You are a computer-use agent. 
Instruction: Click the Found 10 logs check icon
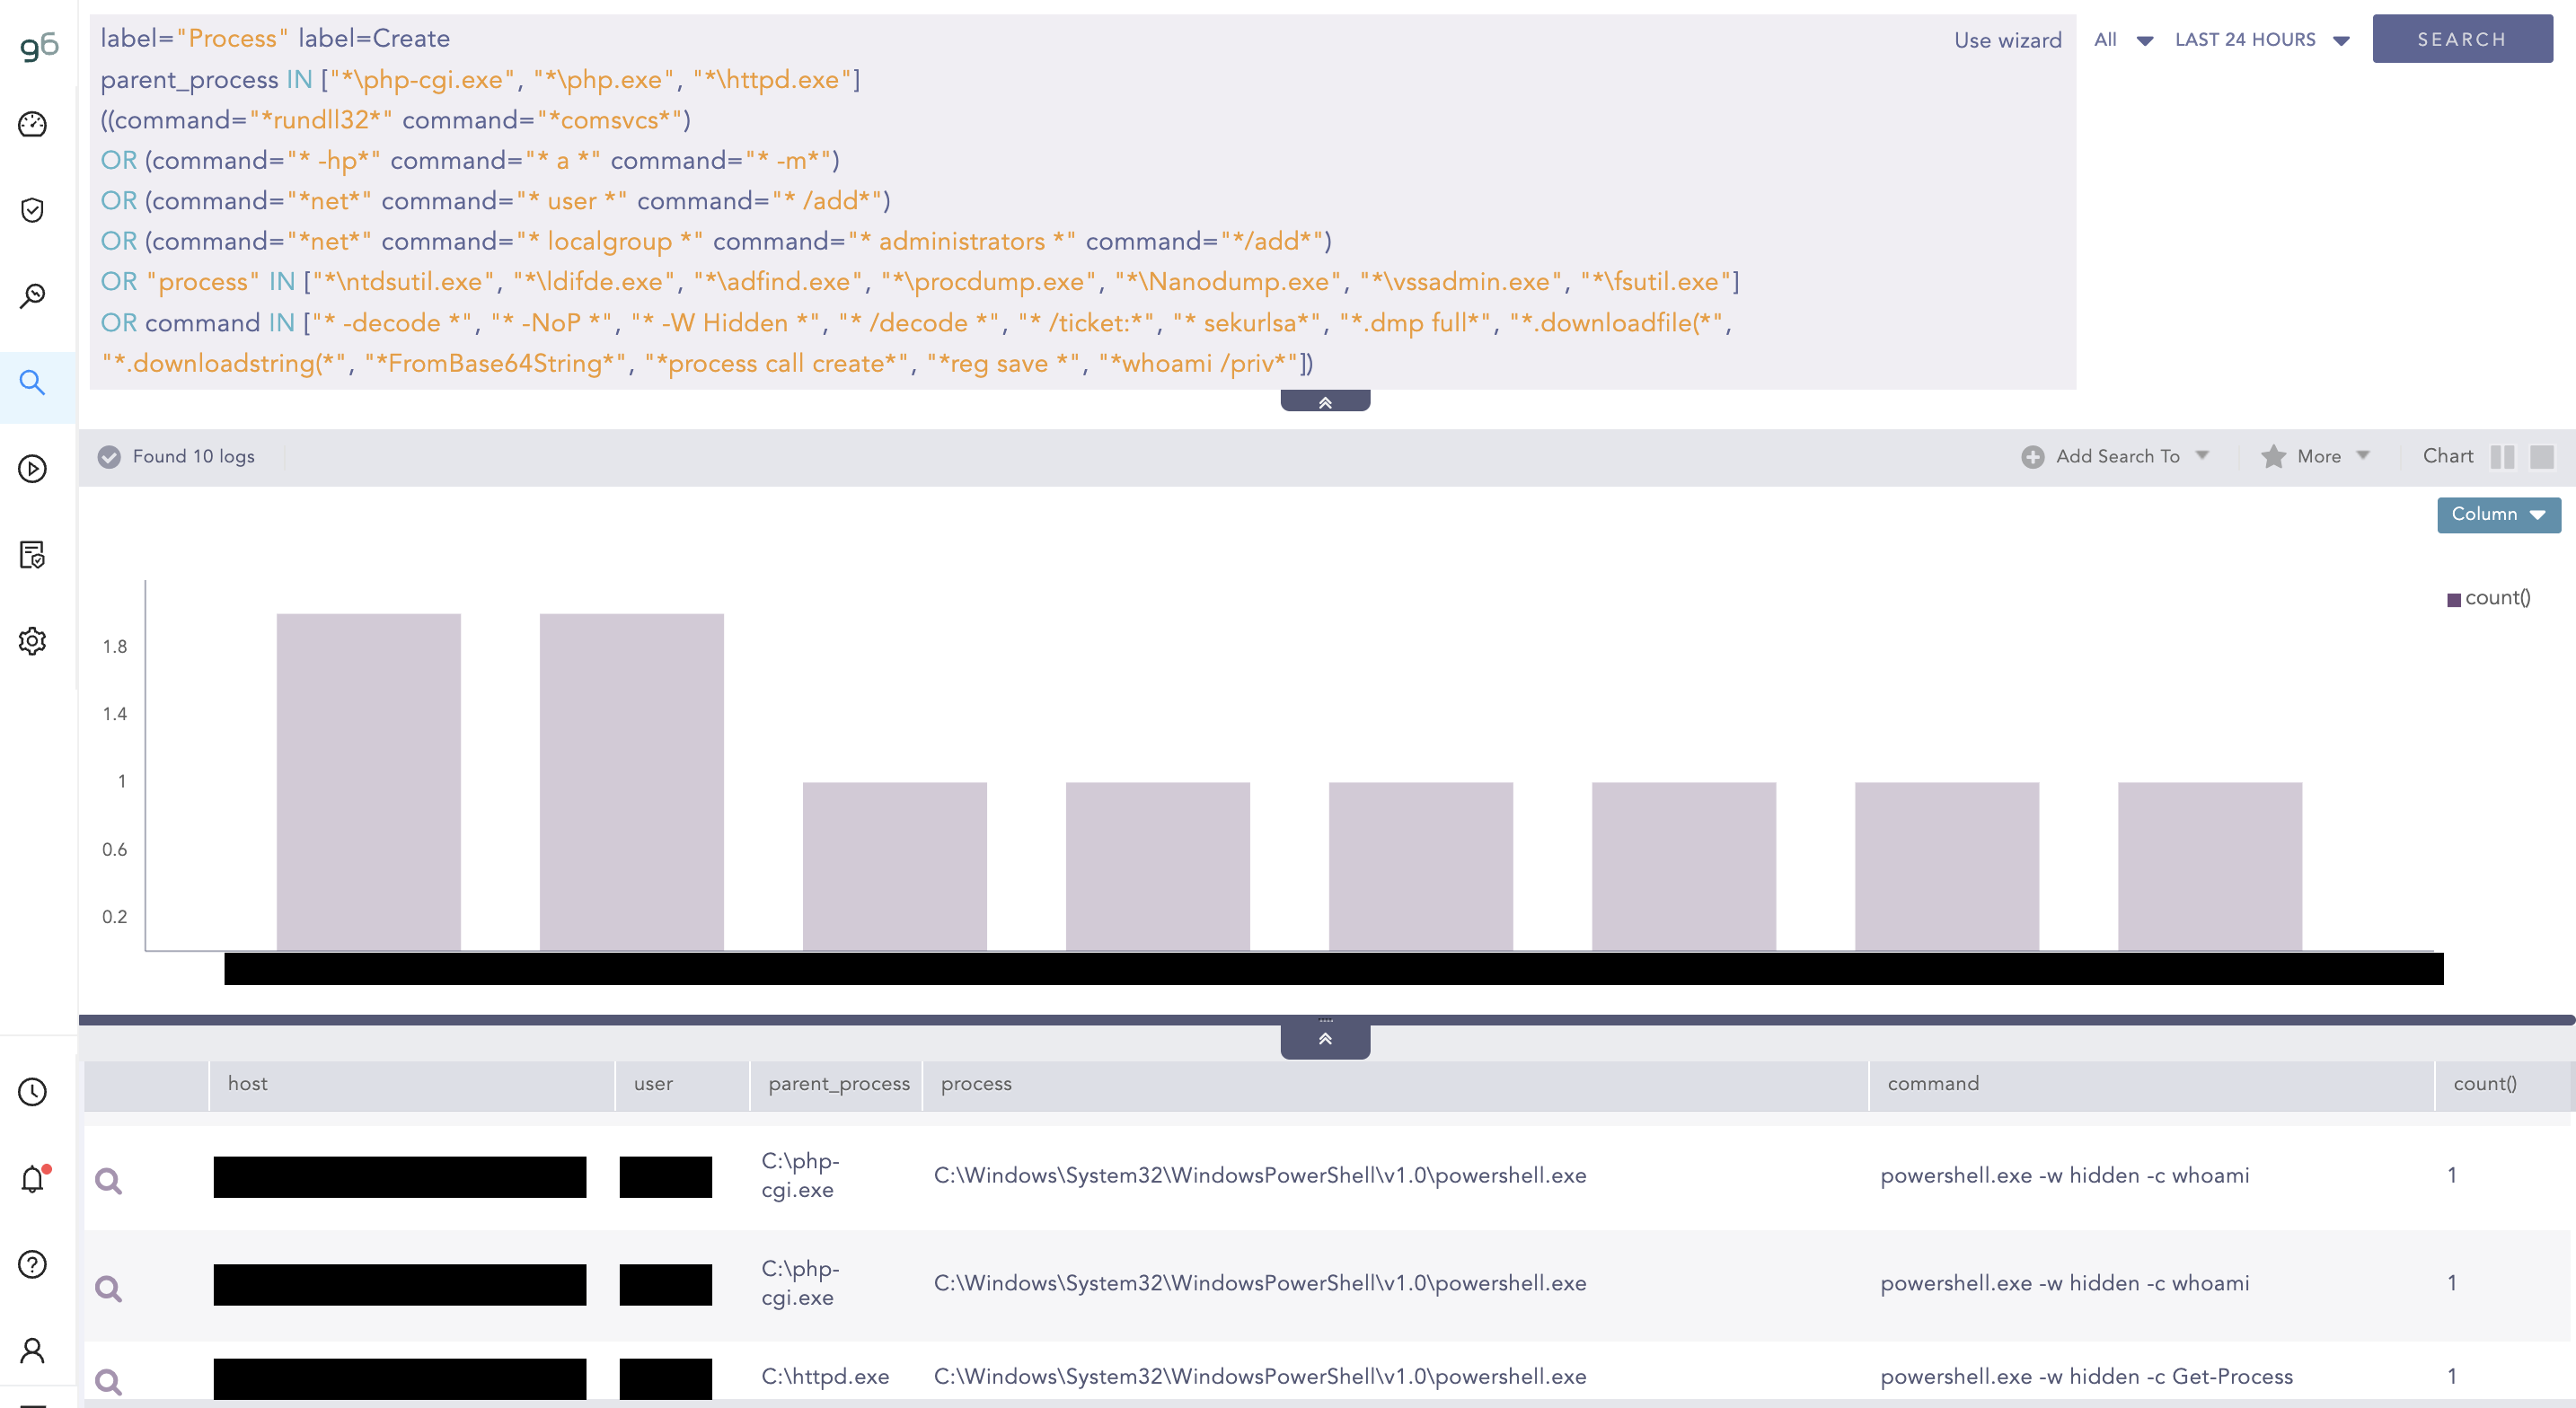[109, 457]
